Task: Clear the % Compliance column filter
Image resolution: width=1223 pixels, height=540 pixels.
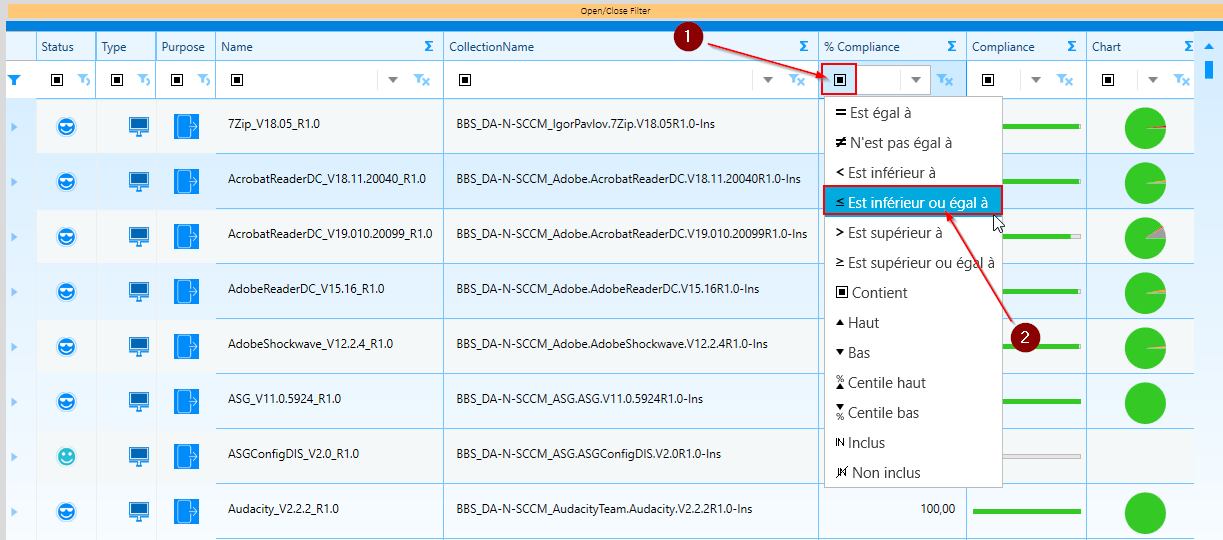Action: pos(945,80)
